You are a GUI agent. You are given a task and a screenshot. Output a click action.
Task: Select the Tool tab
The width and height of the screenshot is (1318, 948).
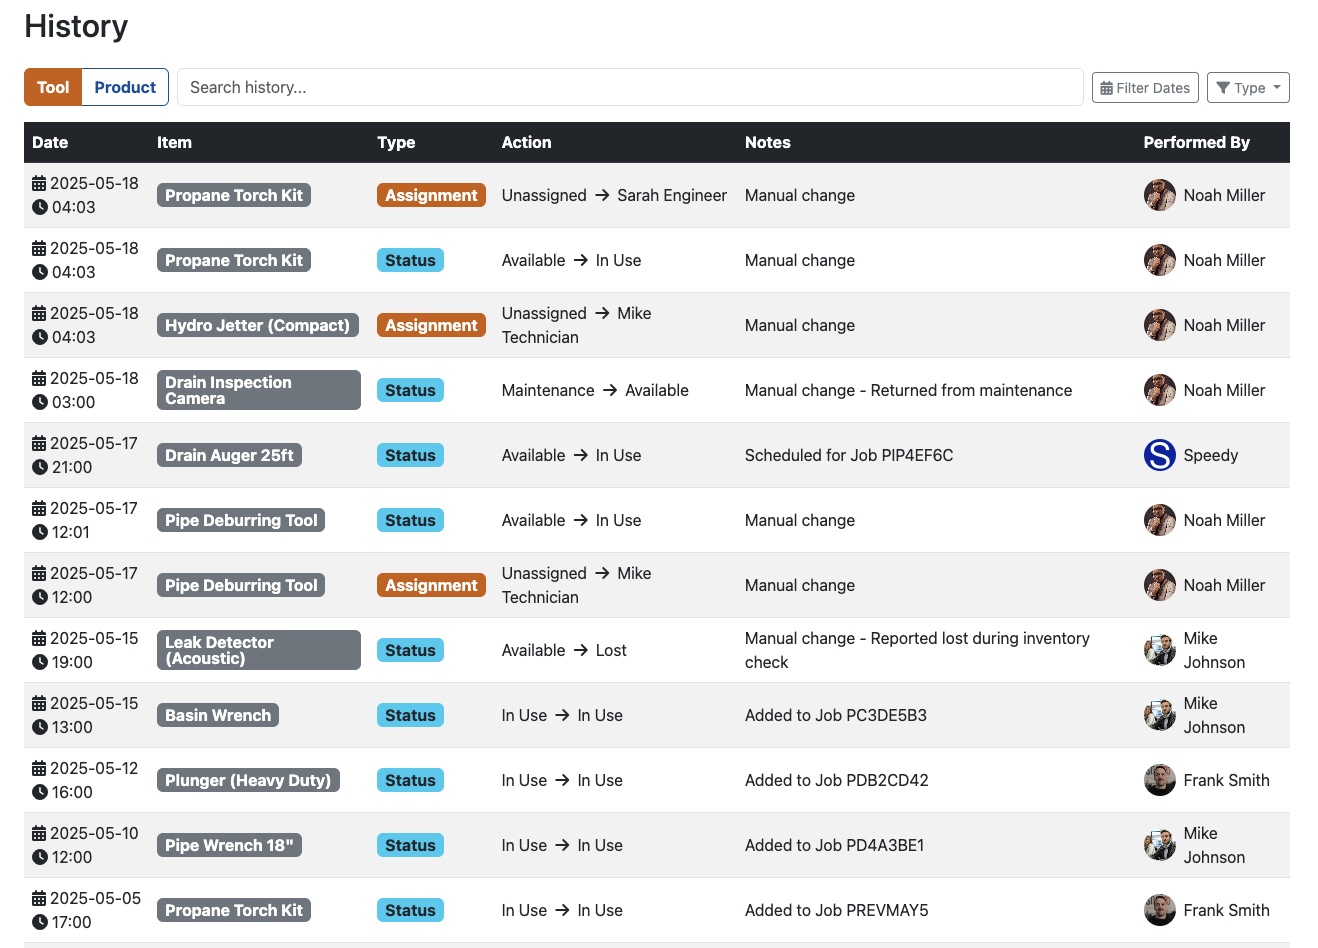52,87
